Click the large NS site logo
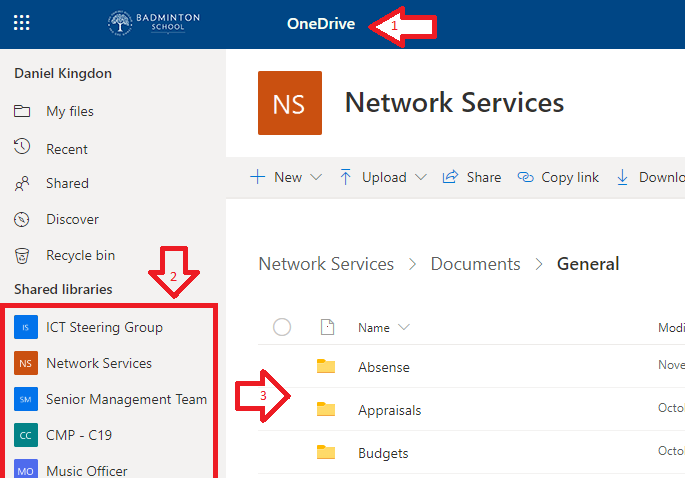This screenshot has height=478, width=685. 290,103
